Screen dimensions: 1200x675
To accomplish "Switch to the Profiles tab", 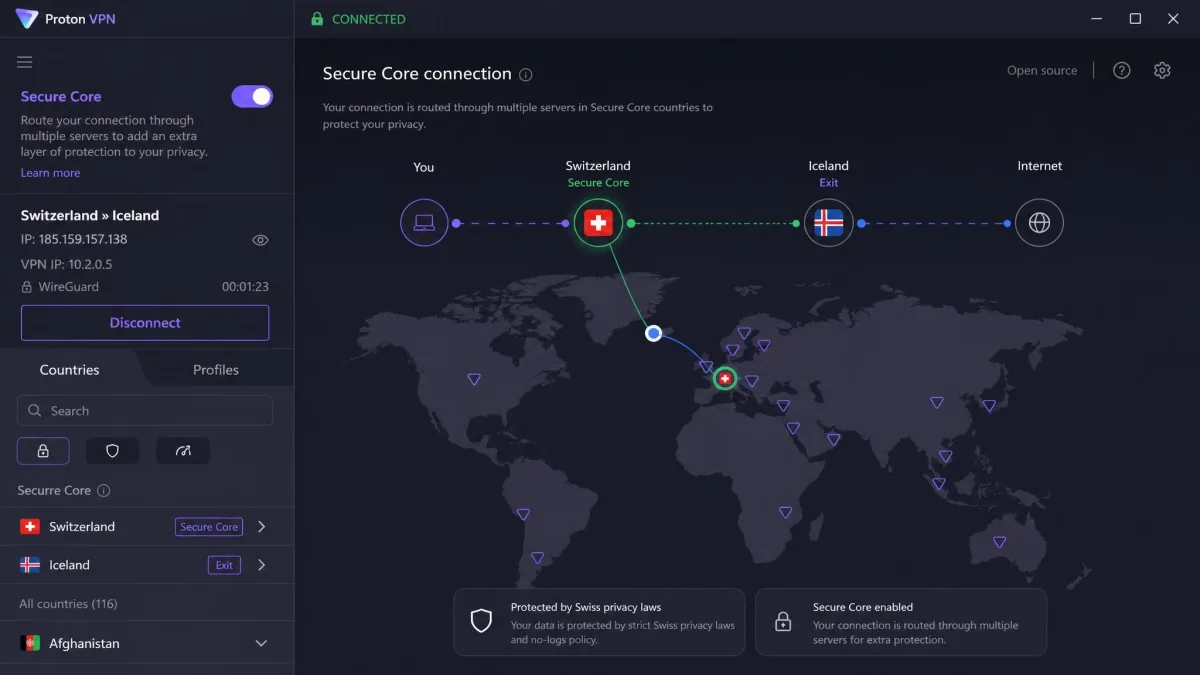I will 216,370.
